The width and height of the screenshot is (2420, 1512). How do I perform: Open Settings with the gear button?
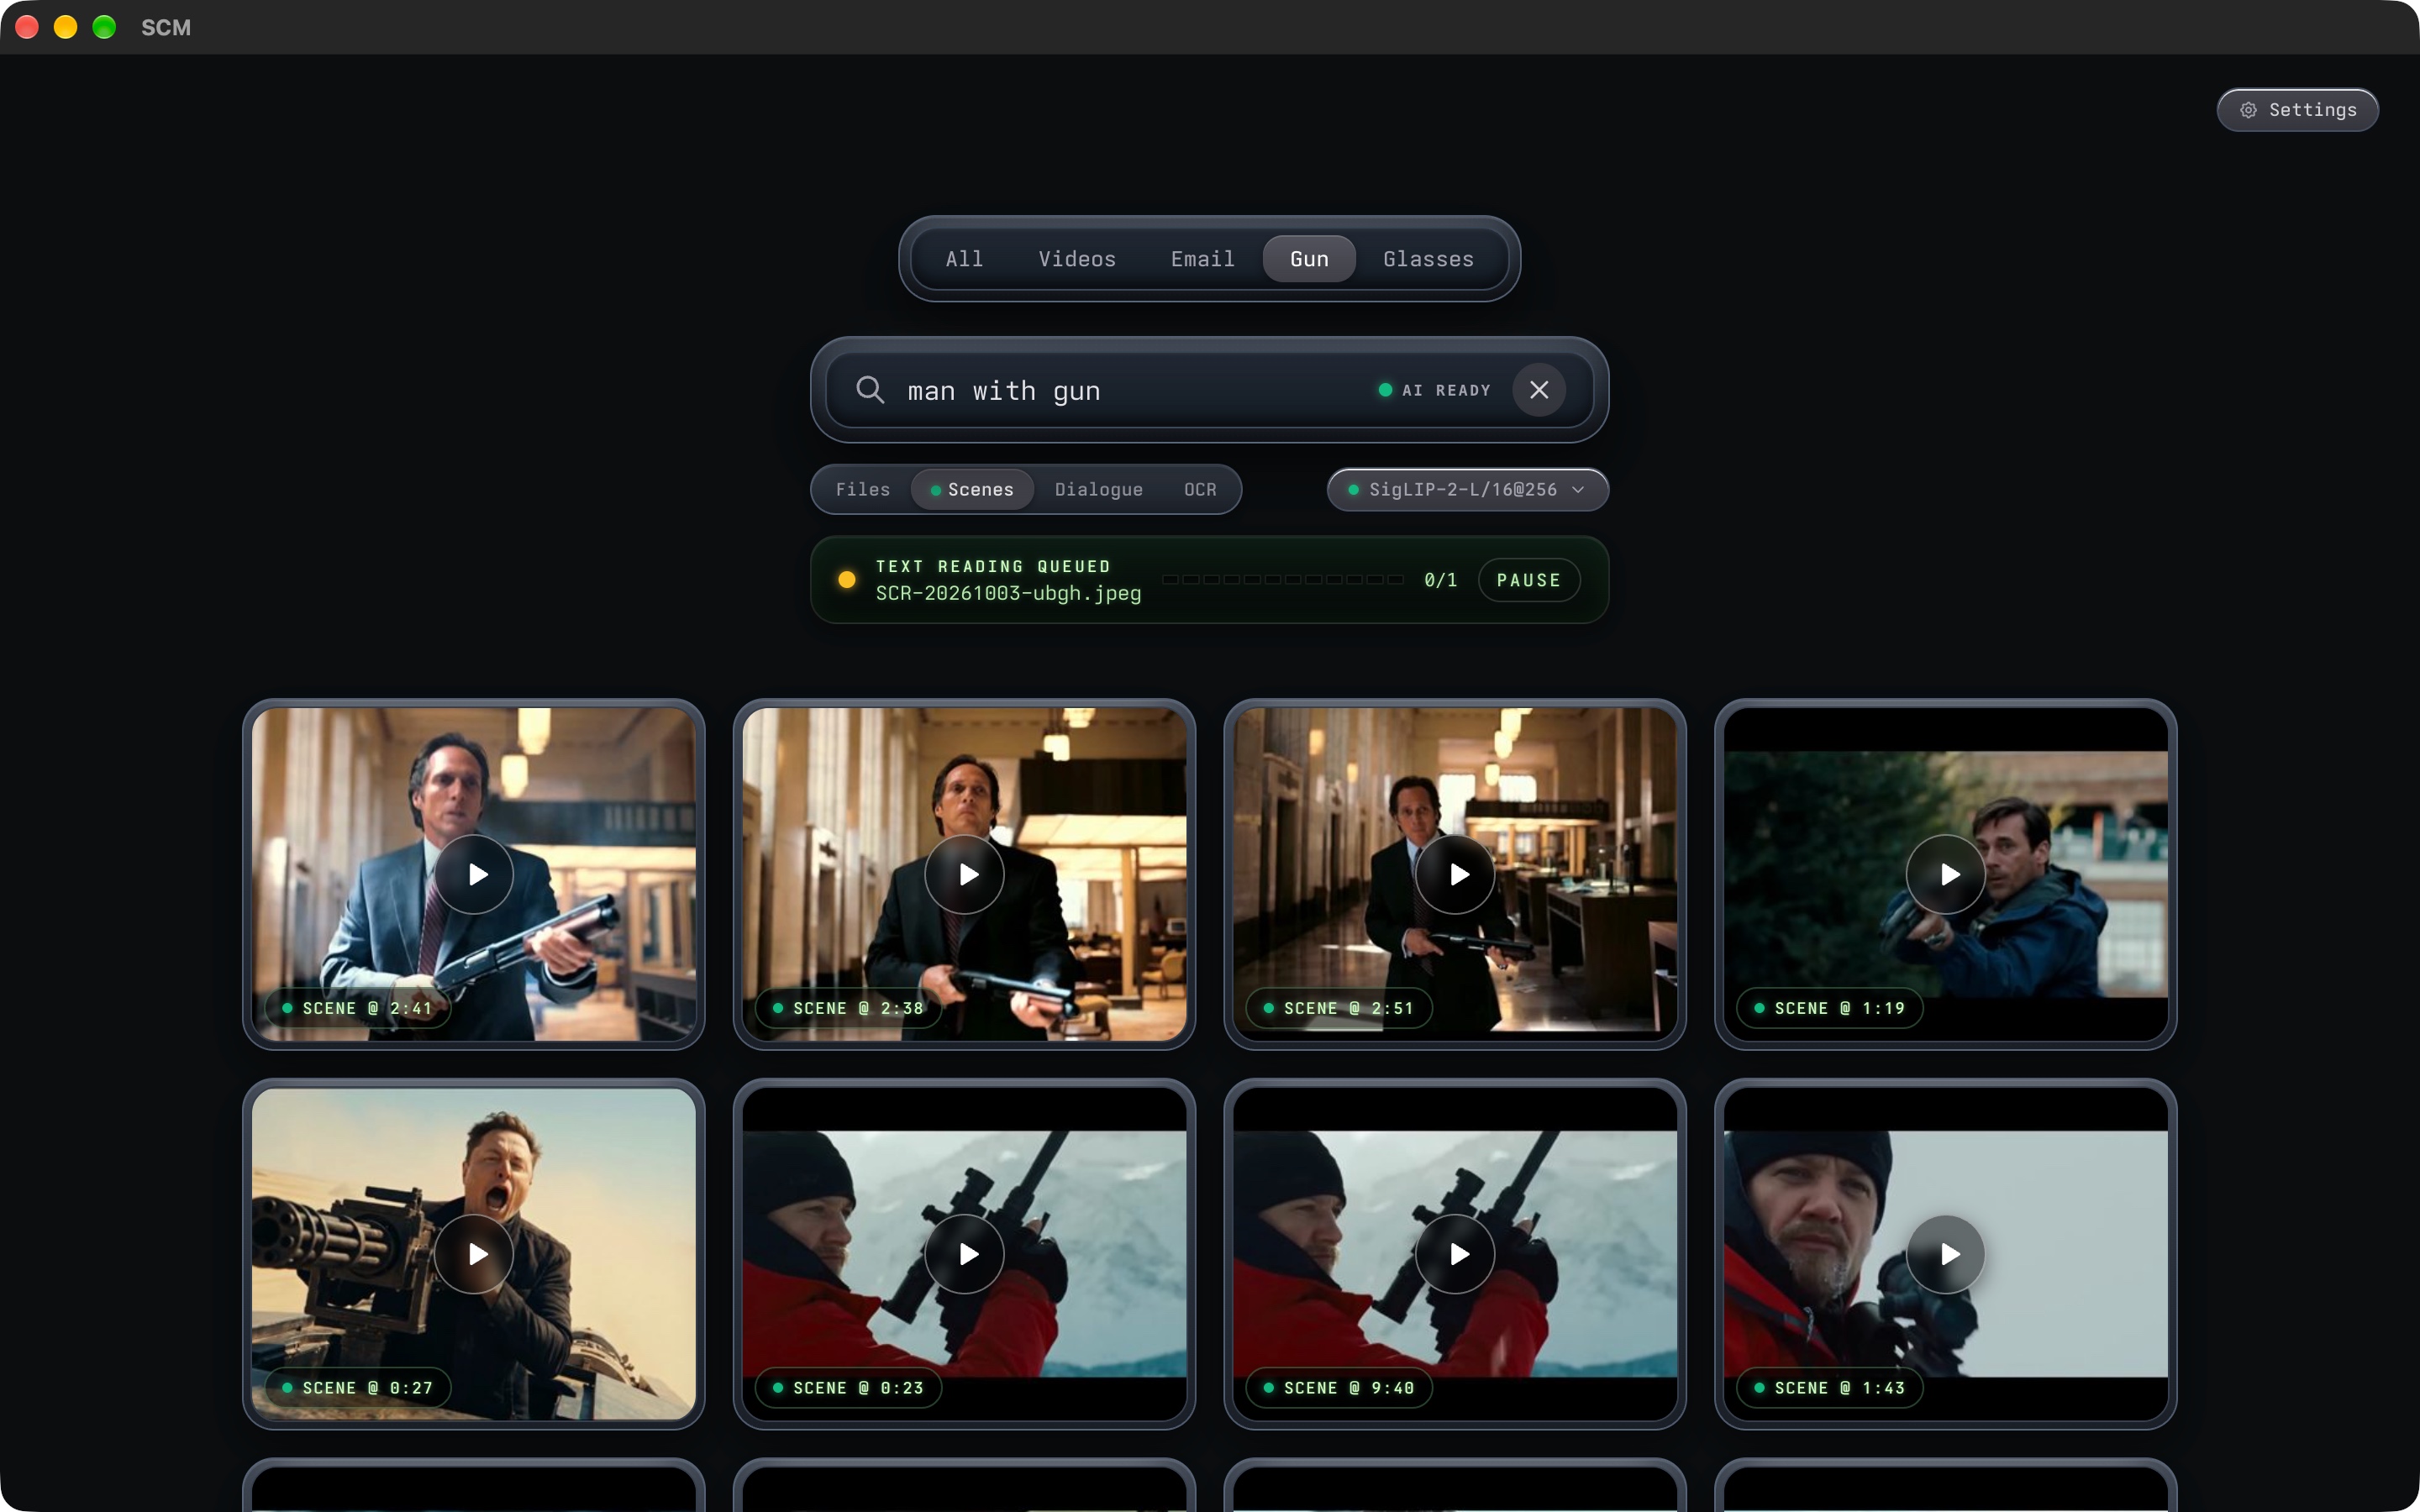tap(2297, 110)
